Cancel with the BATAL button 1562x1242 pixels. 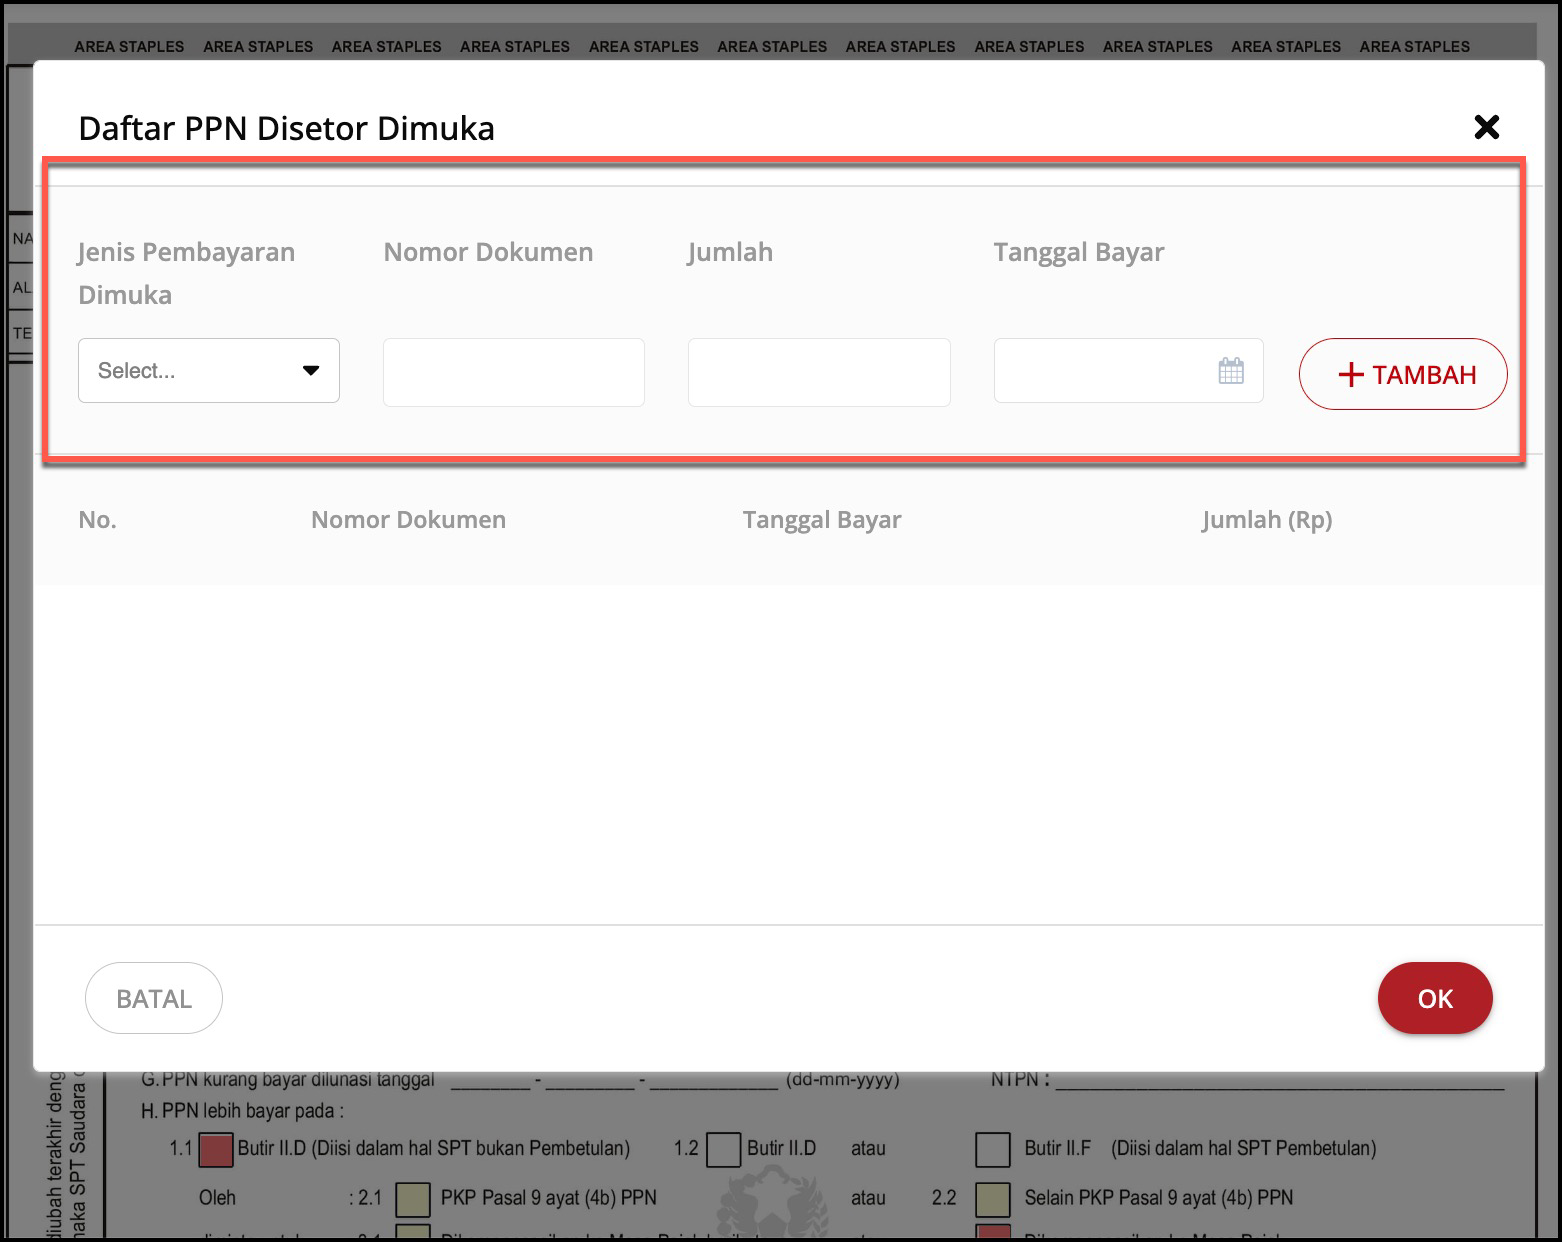[154, 998]
